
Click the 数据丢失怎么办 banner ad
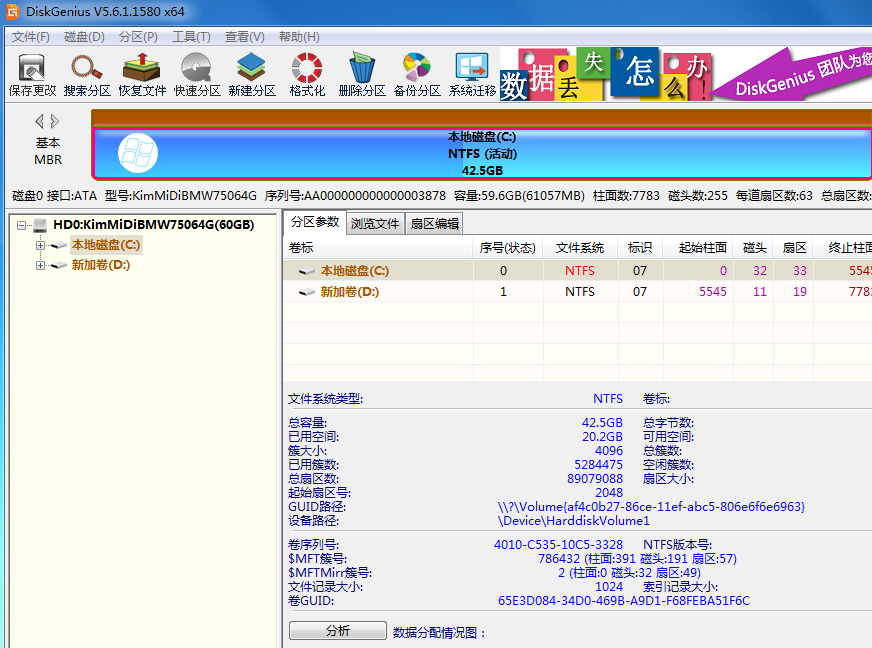coord(605,75)
